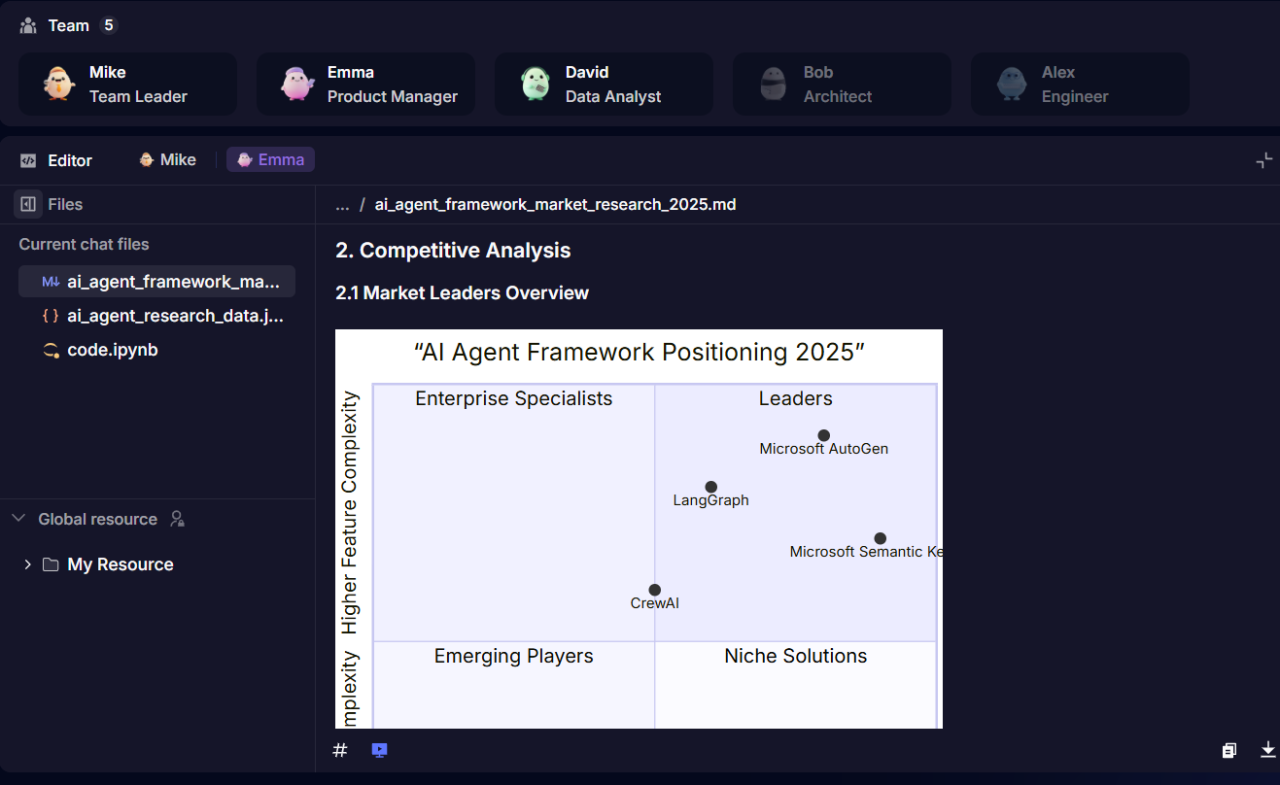Click the Mike Team Leader card
The height and width of the screenshot is (785, 1280).
[128, 84]
